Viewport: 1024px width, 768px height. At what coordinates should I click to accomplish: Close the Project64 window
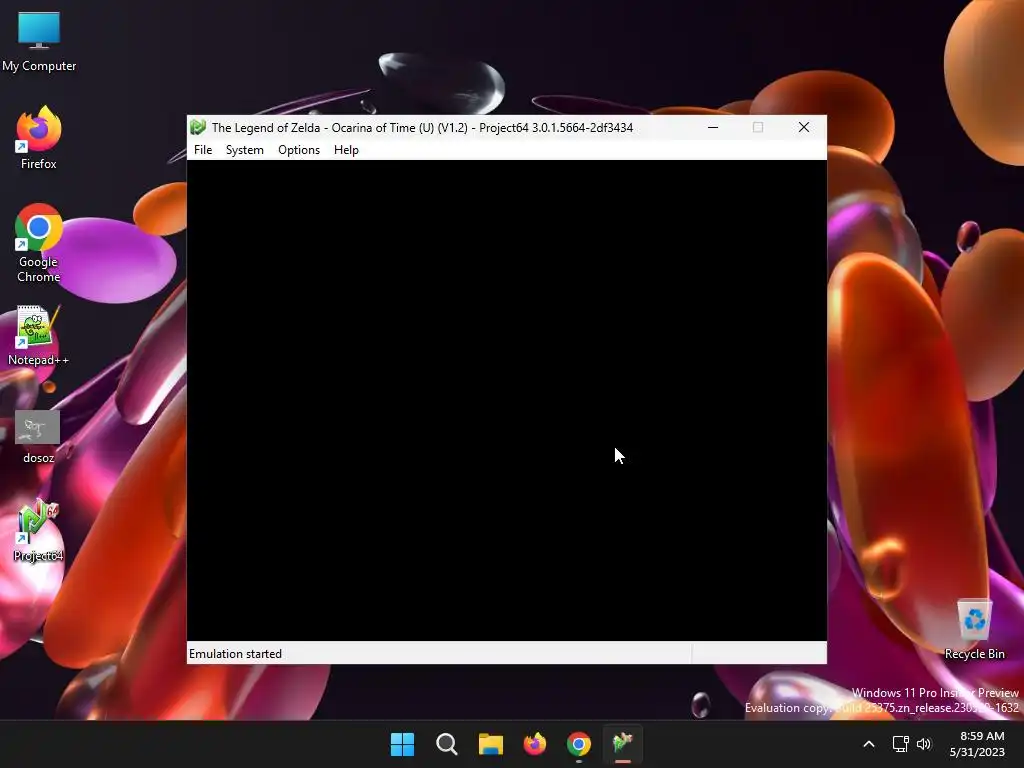pyautogui.click(x=804, y=127)
